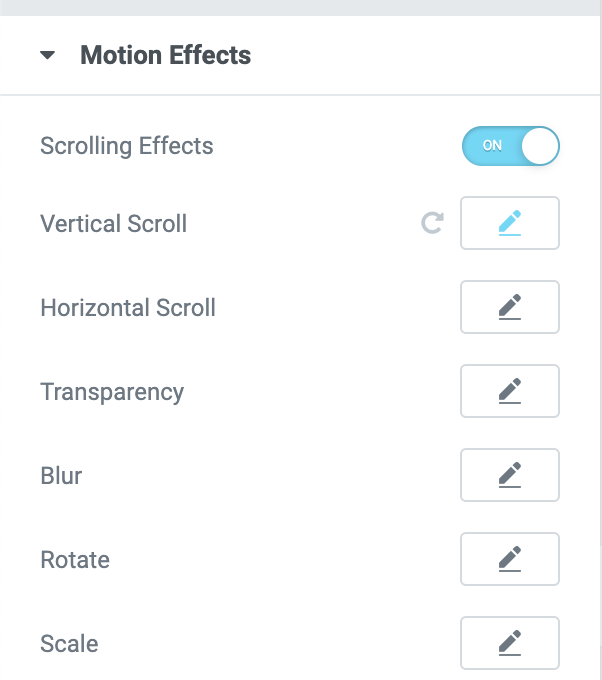
Task: Collapse the Motion Effects section arrow
Action: point(47,56)
